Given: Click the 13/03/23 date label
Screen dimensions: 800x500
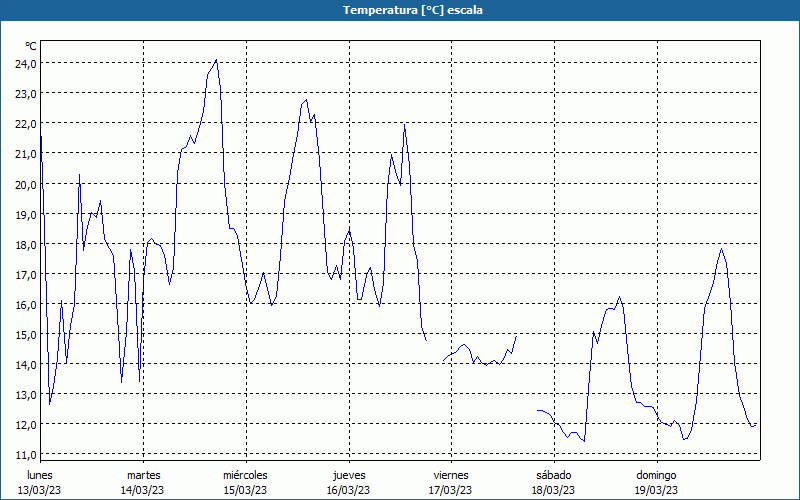Looking at the screenshot, I should [x=40, y=491].
